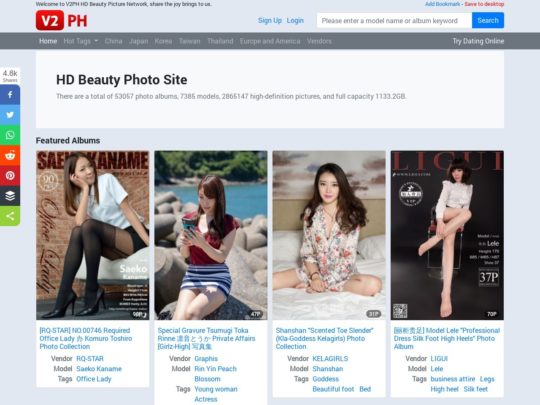Click the Reddit share icon
Screen dimensions: 540x405
[10, 155]
